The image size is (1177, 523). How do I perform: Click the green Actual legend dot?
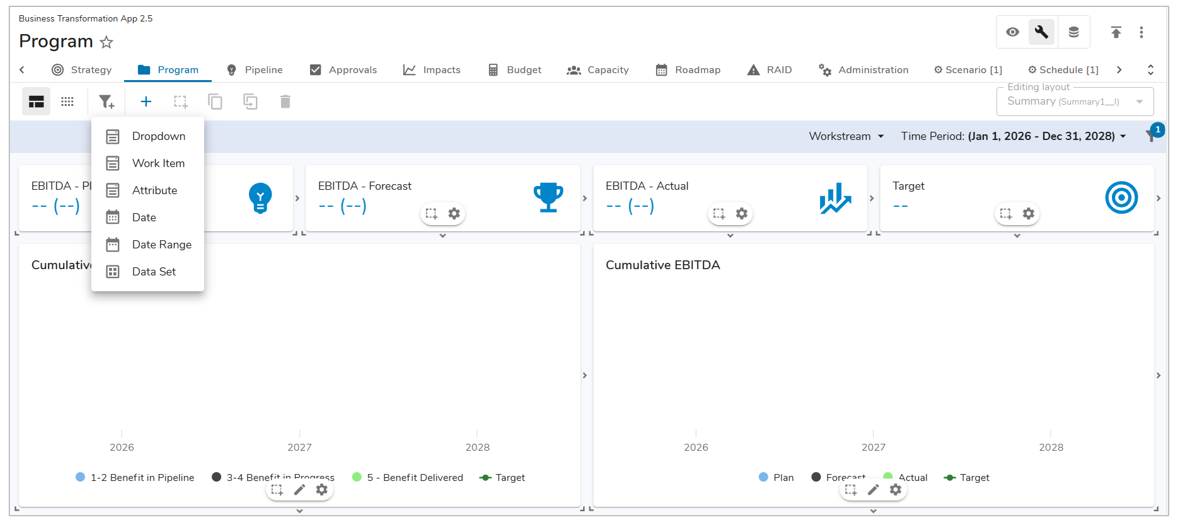(x=888, y=477)
